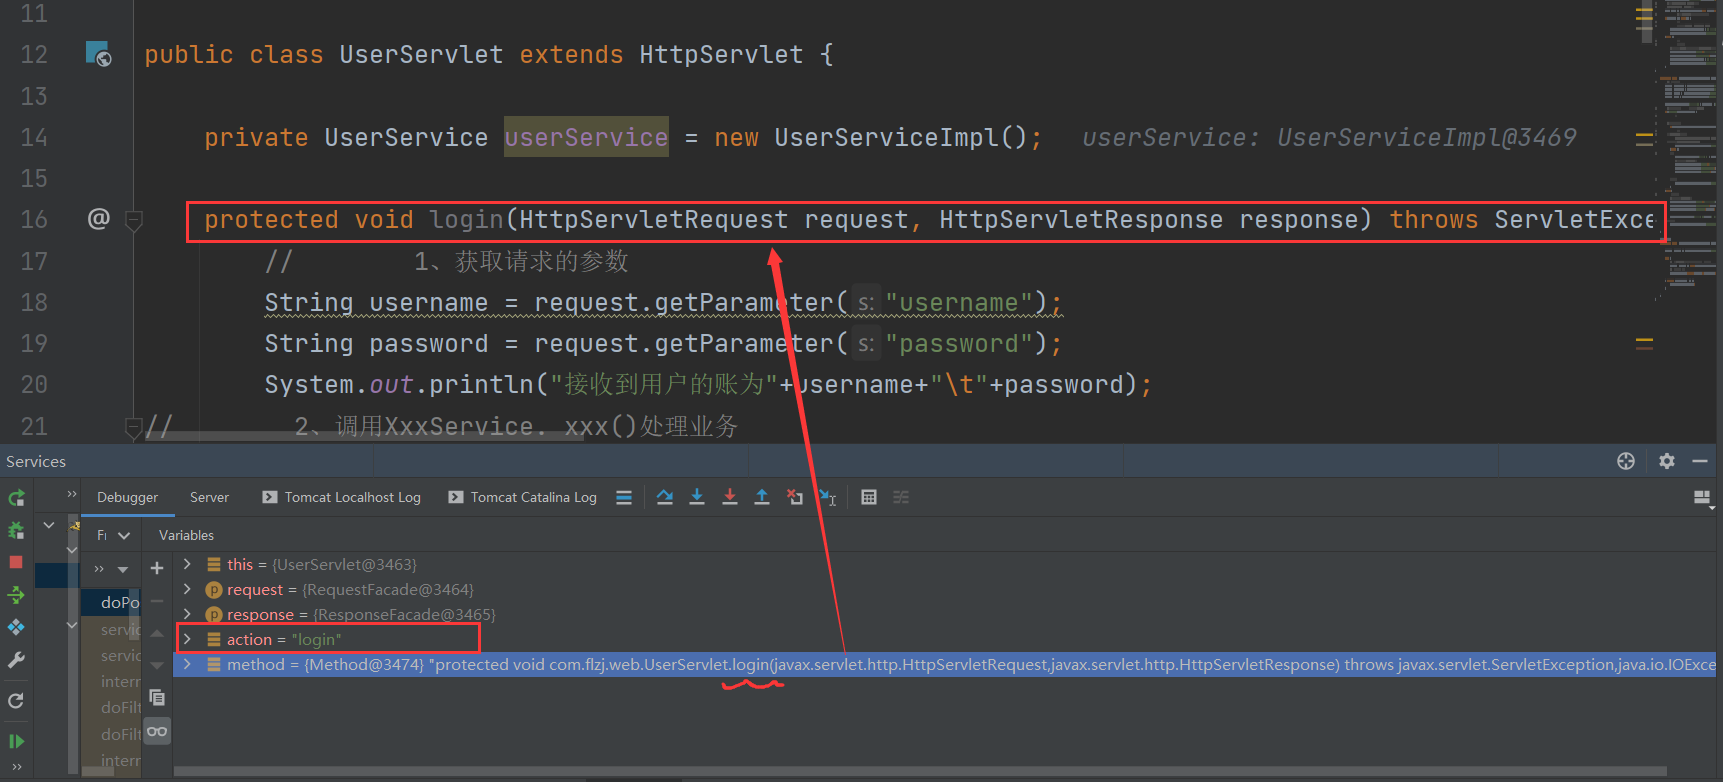Open the Services panel gear options
This screenshot has height=782, width=1723.
pyautogui.click(x=1667, y=461)
